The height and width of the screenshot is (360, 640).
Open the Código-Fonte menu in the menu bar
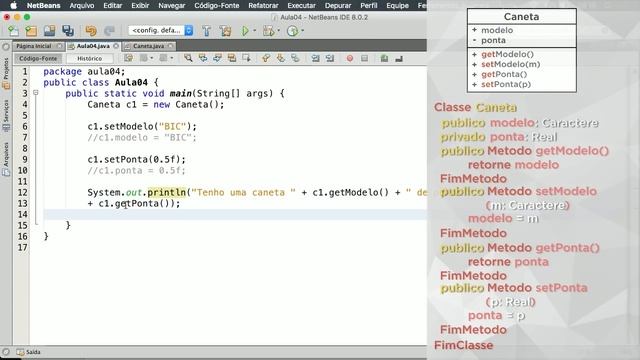(217, 5)
